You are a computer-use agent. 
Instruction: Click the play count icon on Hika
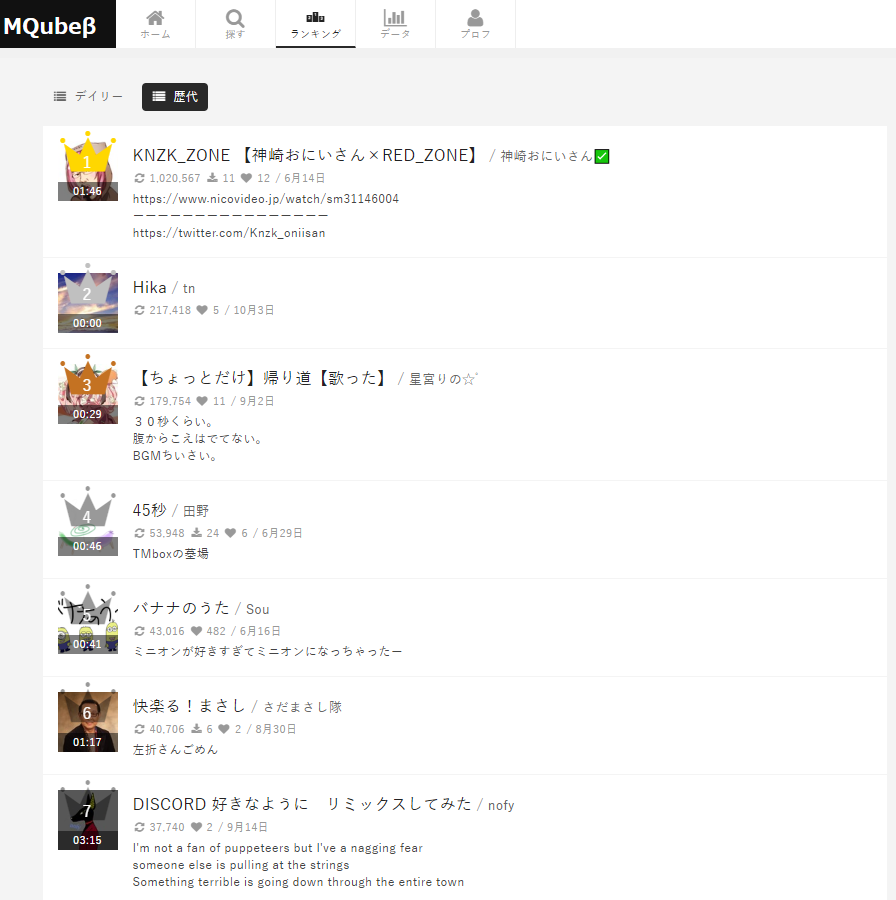(139, 310)
